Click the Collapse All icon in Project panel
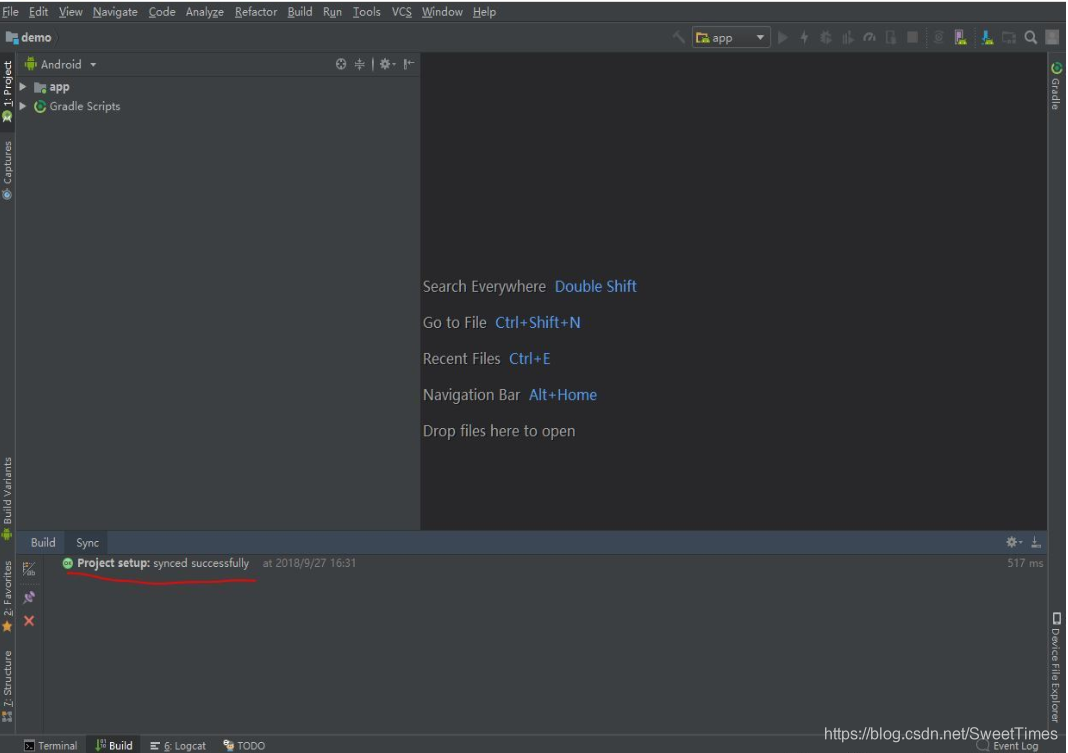The height and width of the screenshot is (753, 1068). pyautogui.click(x=360, y=64)
